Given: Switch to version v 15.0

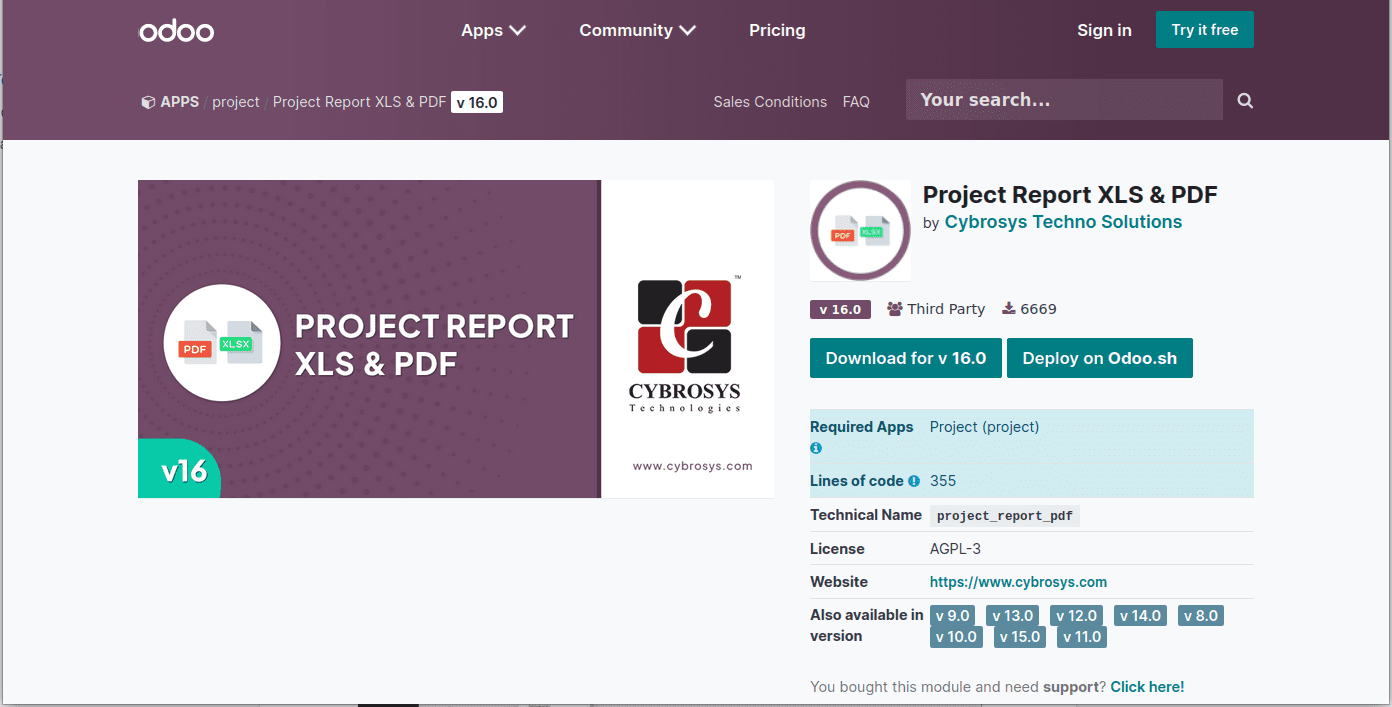Looking at the screenshot, I should [1020, 637].
